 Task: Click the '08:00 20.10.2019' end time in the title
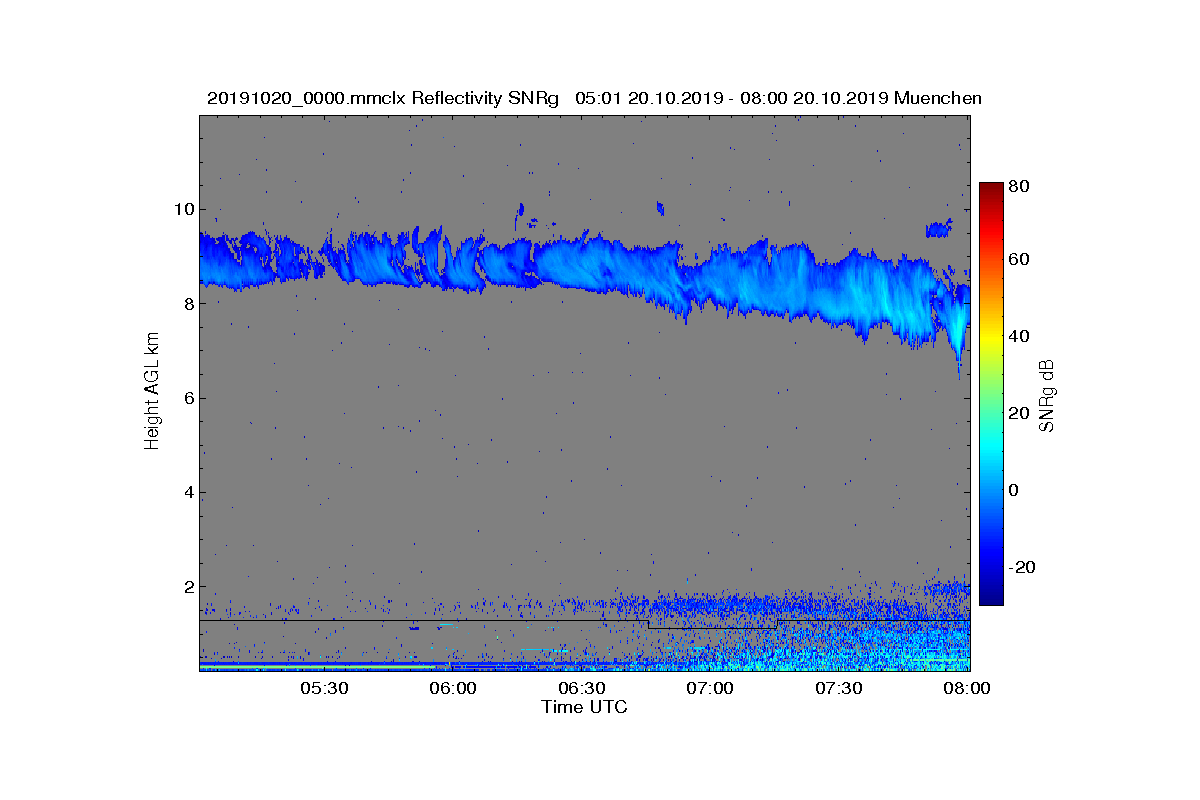point(811,98)
